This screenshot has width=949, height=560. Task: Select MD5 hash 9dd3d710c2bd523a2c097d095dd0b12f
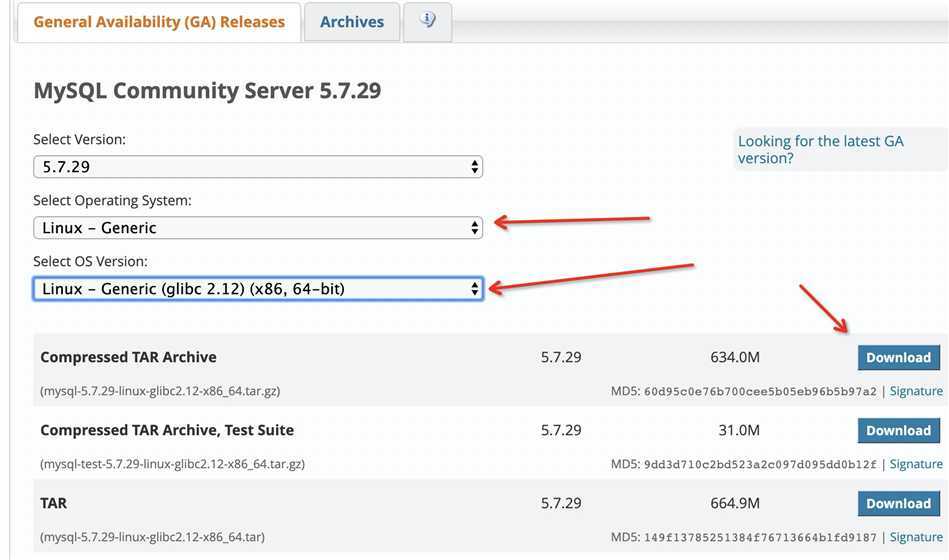(760, 464)
